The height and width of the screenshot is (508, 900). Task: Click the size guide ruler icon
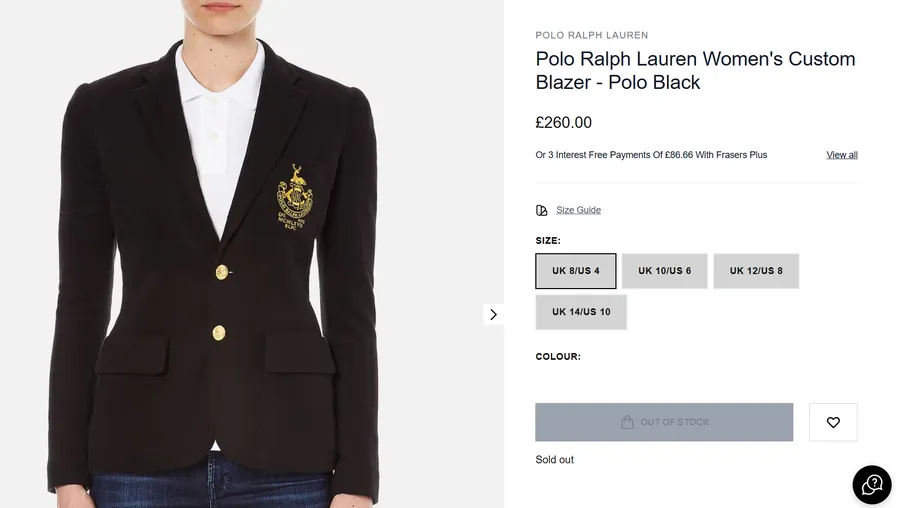[542, 210]
